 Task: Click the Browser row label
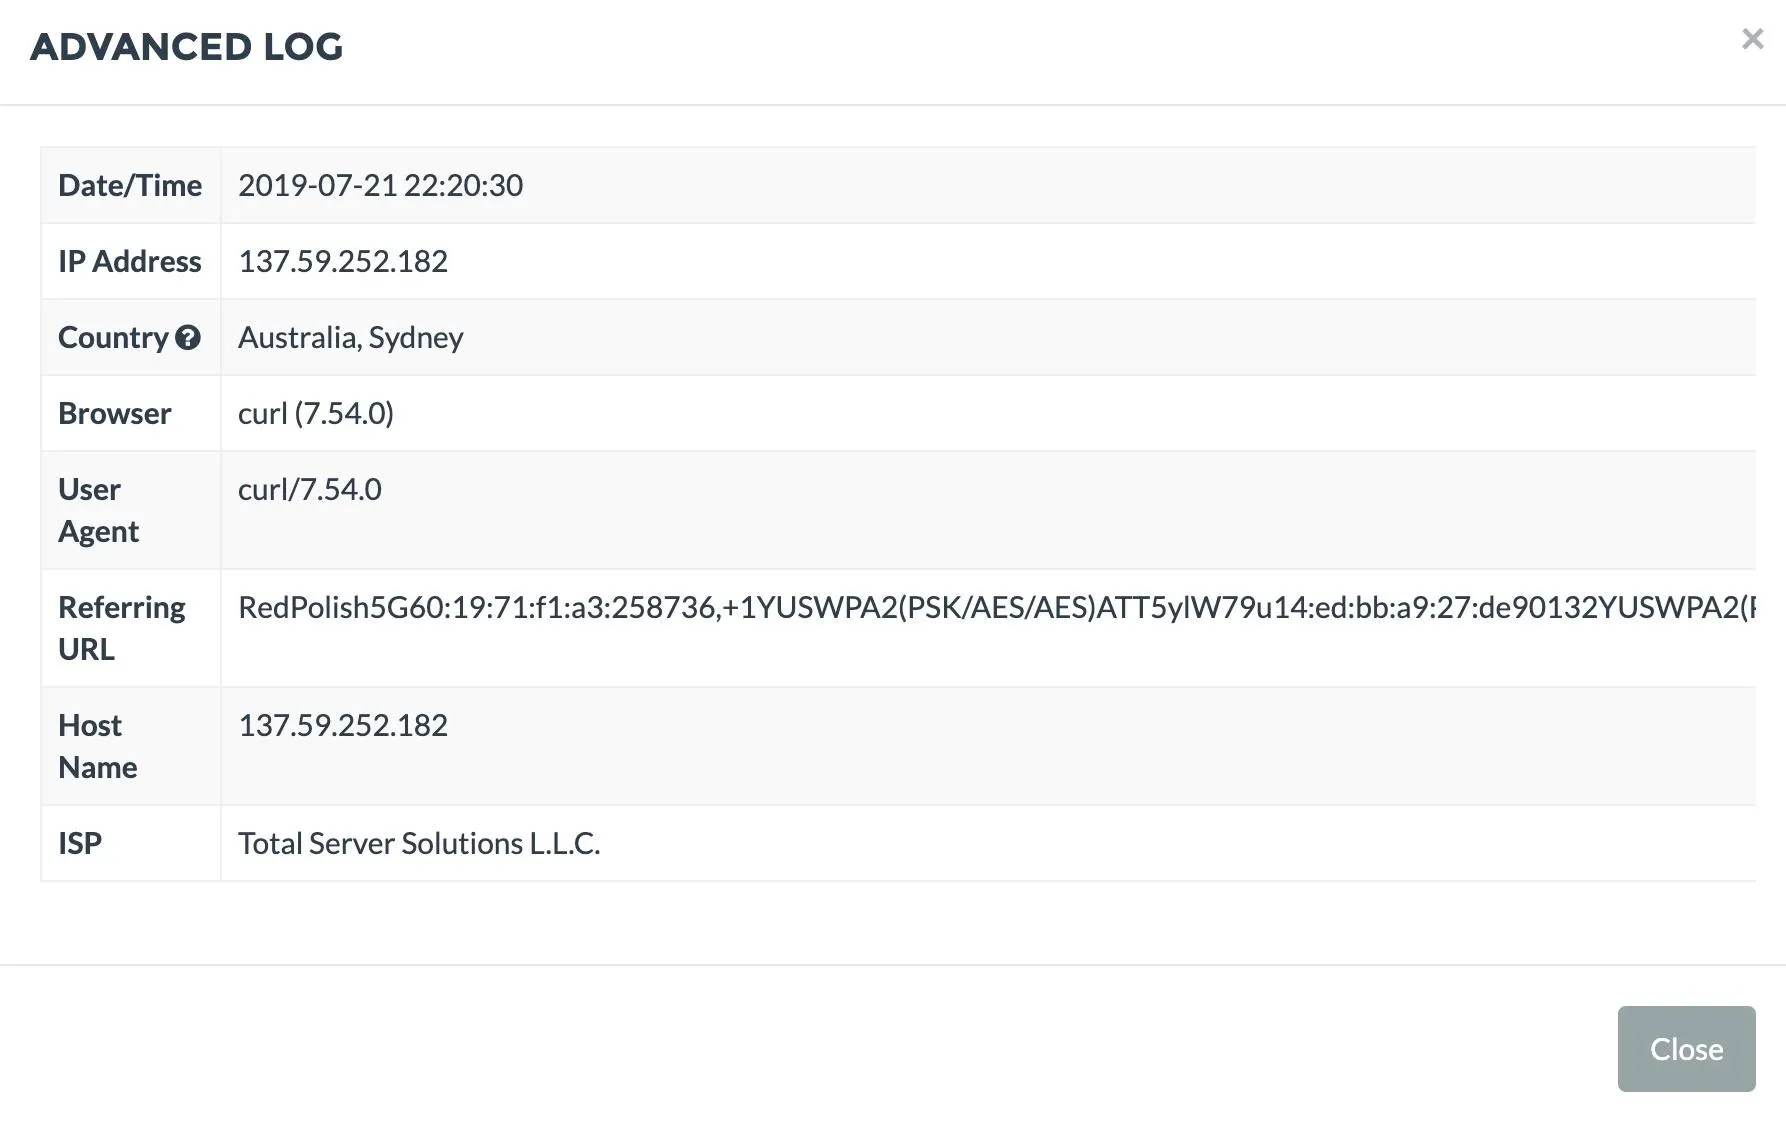tap(115, 413)
